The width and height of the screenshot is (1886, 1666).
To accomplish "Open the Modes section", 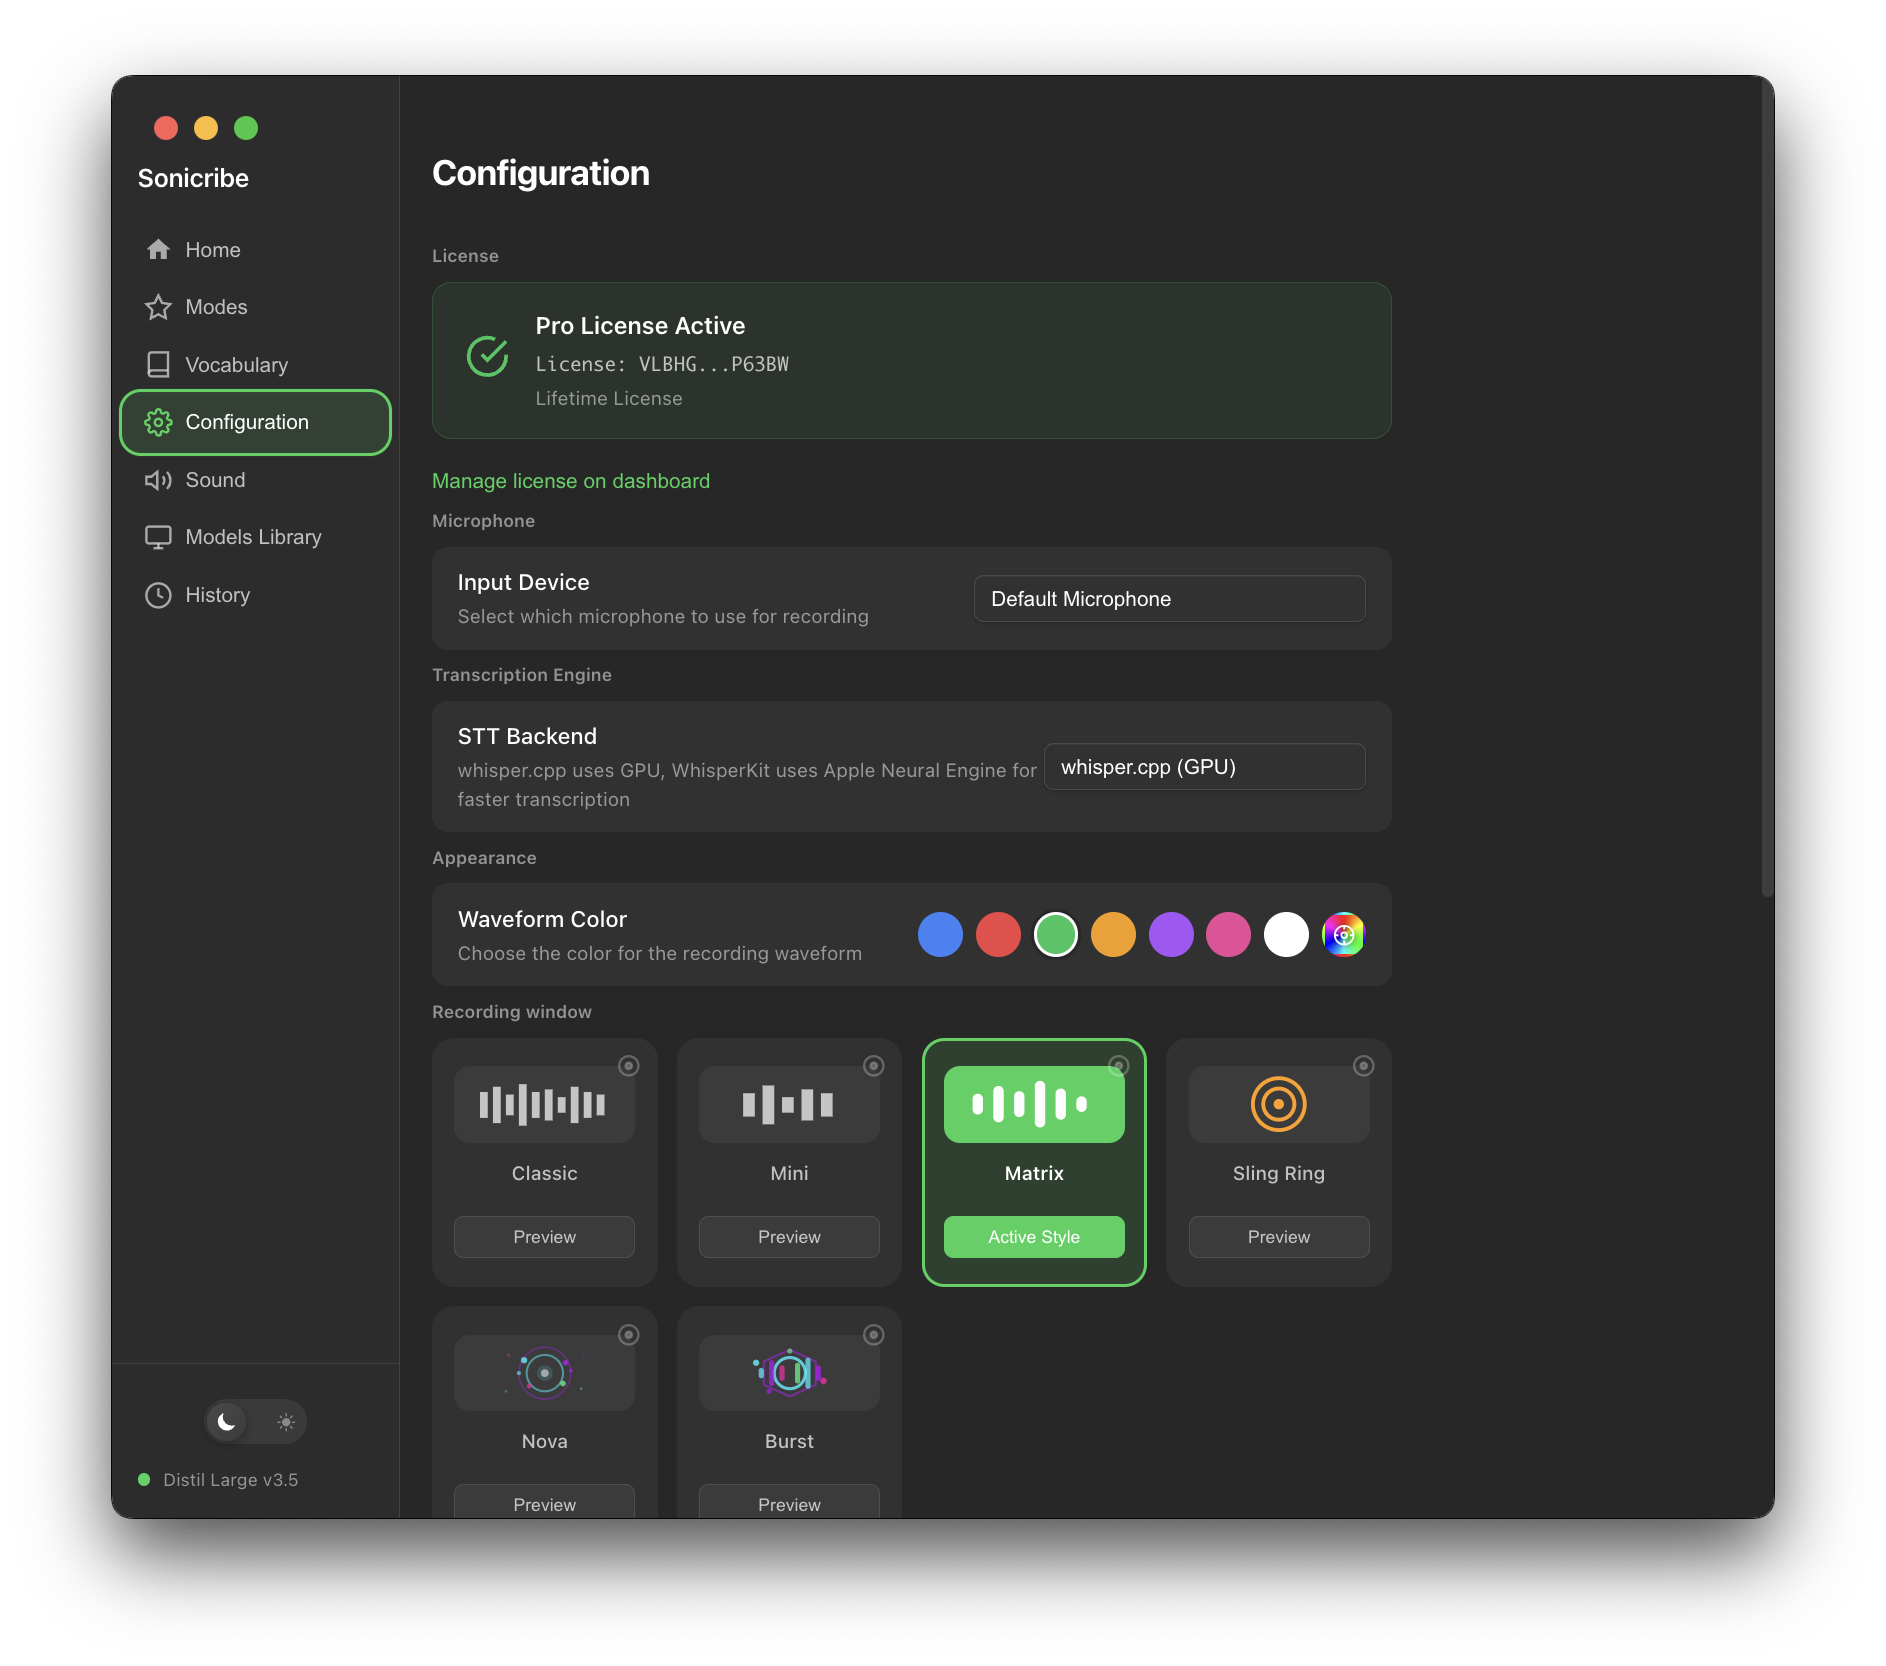I will pyautogui.click(x=255, y=307).
